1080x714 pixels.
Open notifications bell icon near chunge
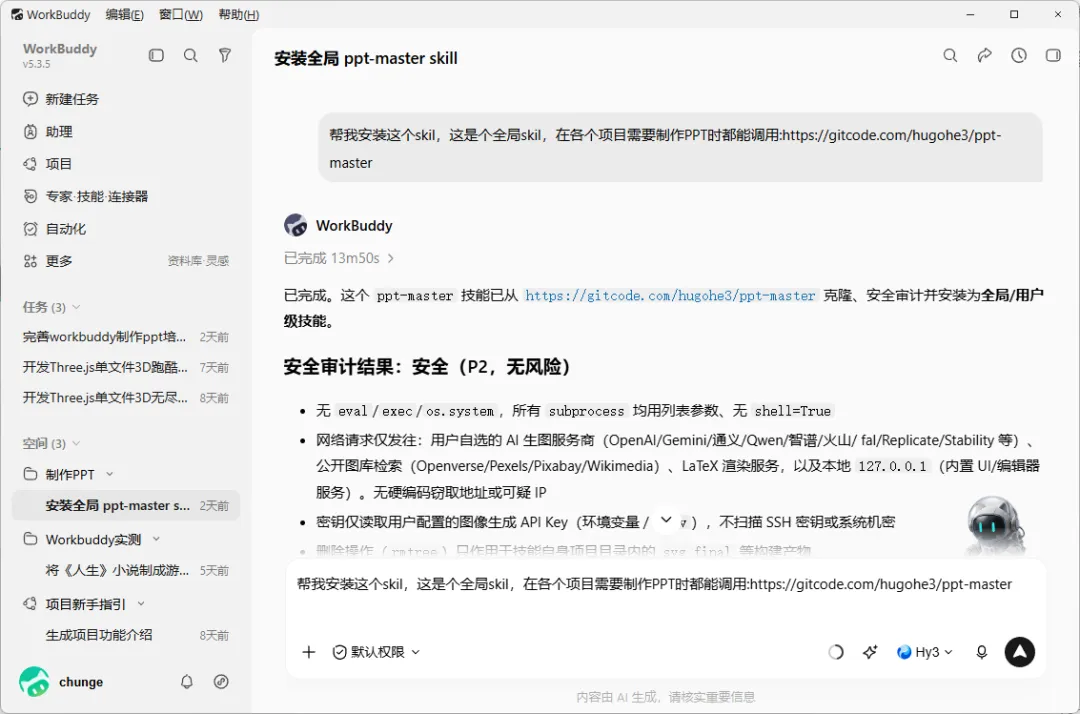187,682
